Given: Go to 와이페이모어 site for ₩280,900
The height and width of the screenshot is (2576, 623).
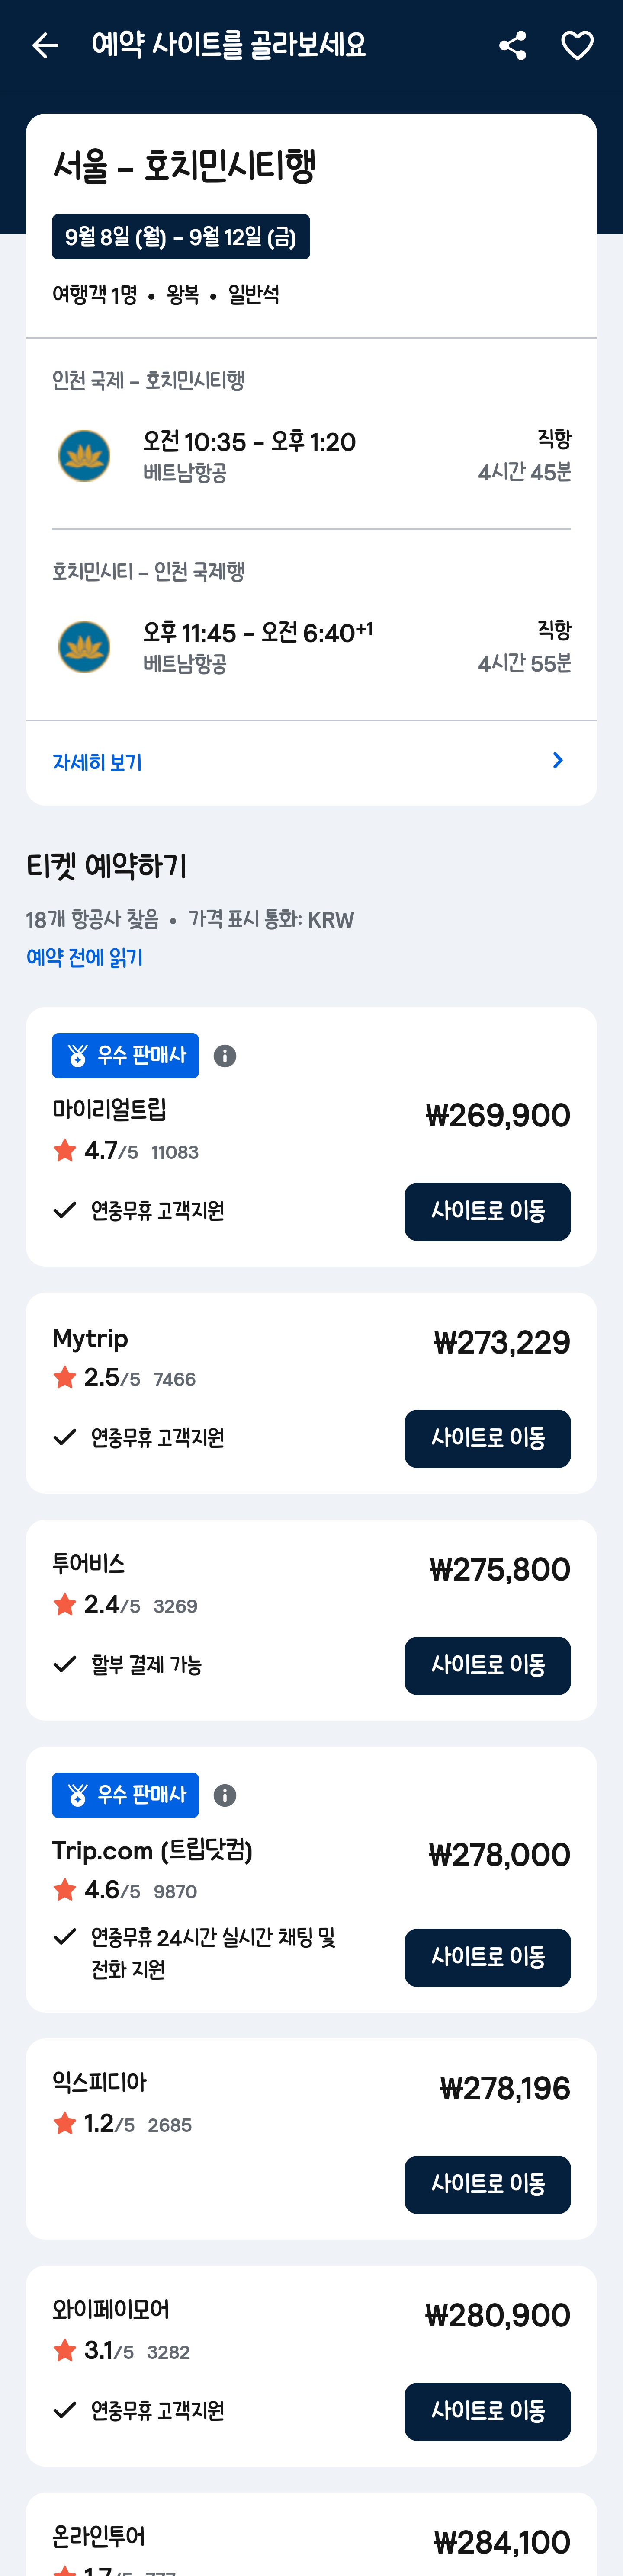Looking at the screenshot, I should click(x=487, y=2411).
